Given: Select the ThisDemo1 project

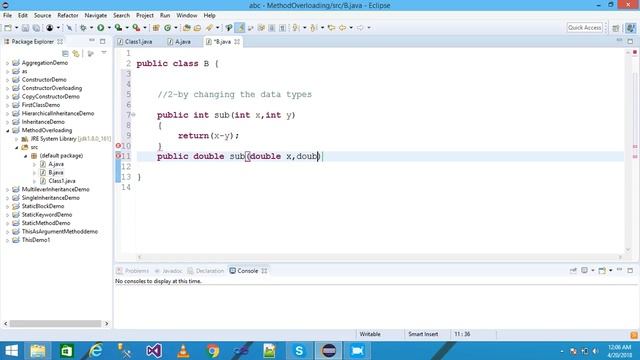Looking at the screenshot, I should pyautogui.click(x=36, y=240).
